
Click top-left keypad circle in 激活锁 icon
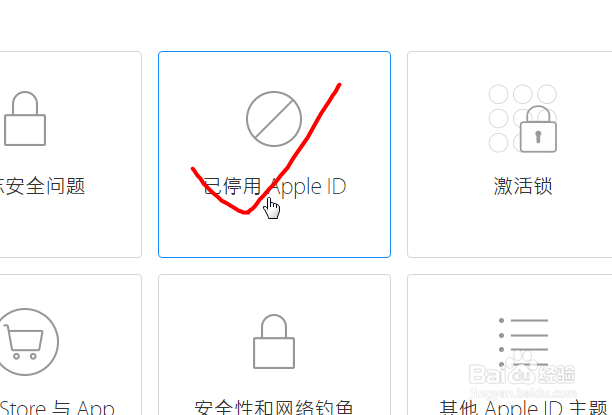point(498,94)
